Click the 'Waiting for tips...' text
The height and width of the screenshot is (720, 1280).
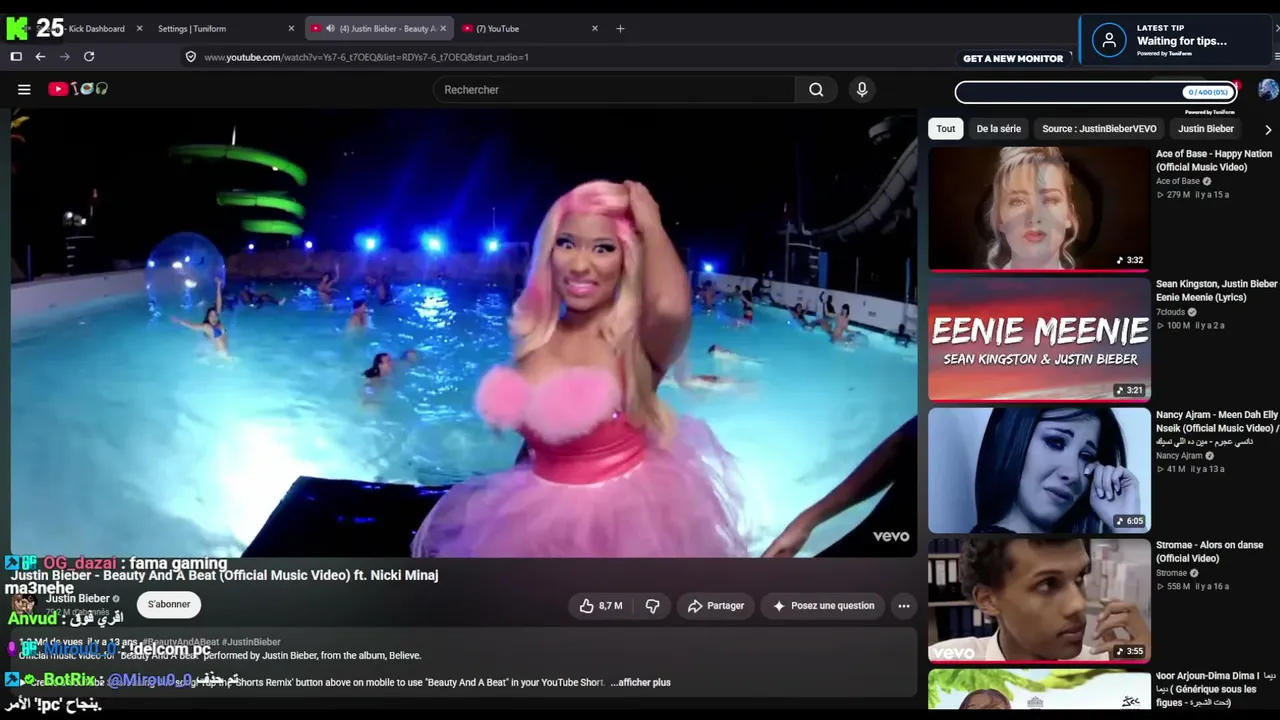pos(1182,41)
